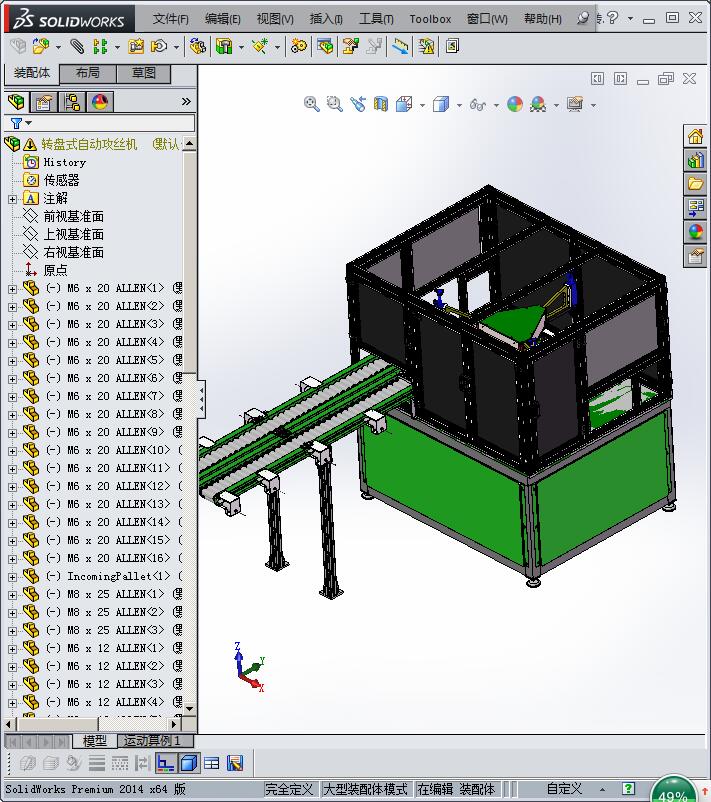Open the View Palette task pane icon
Screen dimensions: 711x802
coord(695,207)
